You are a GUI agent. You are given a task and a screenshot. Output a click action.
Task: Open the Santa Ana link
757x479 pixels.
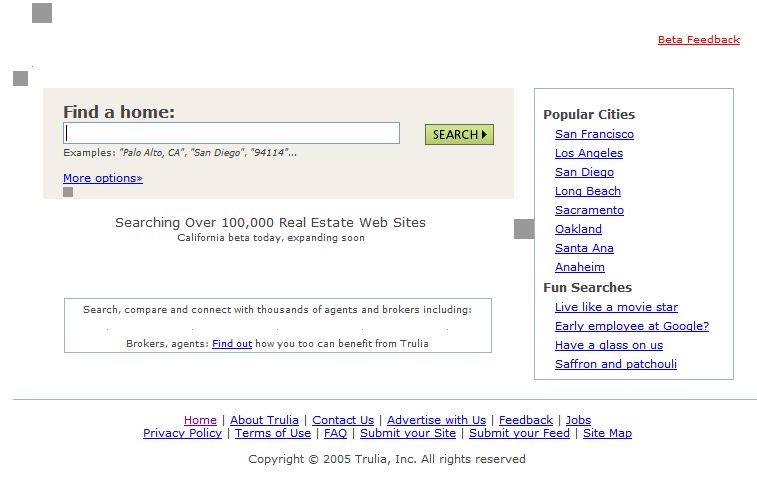[585, 248]
